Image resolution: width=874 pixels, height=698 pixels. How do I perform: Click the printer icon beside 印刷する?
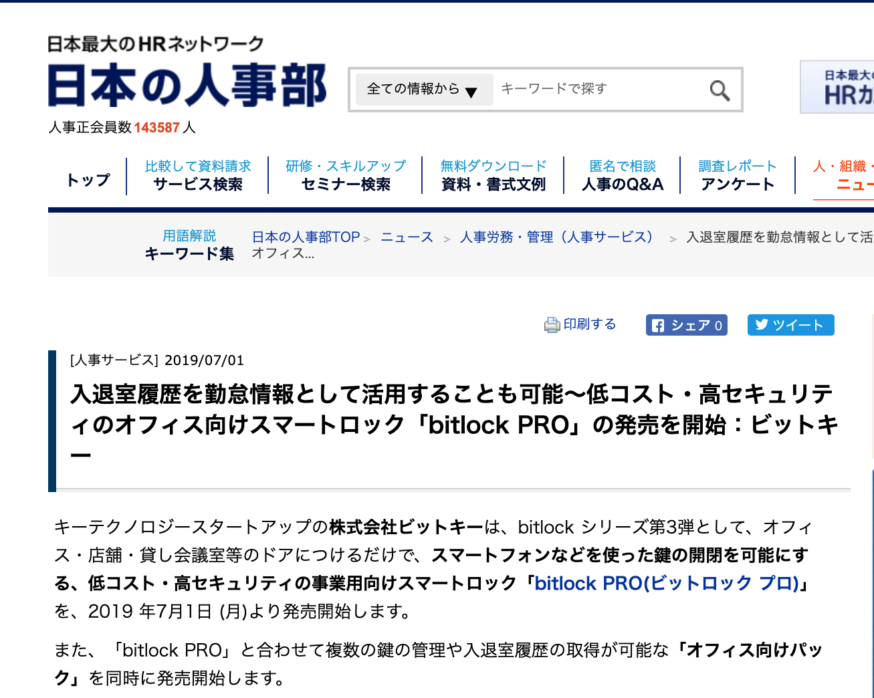tap(550, 324)
